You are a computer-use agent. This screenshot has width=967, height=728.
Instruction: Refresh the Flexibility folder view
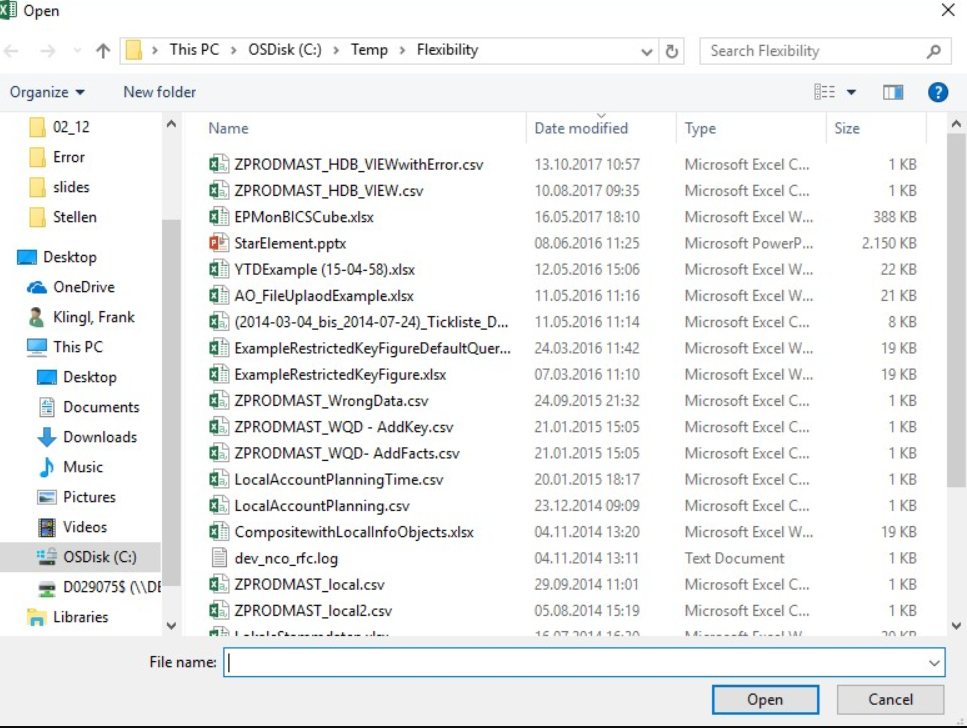(672, 51)
